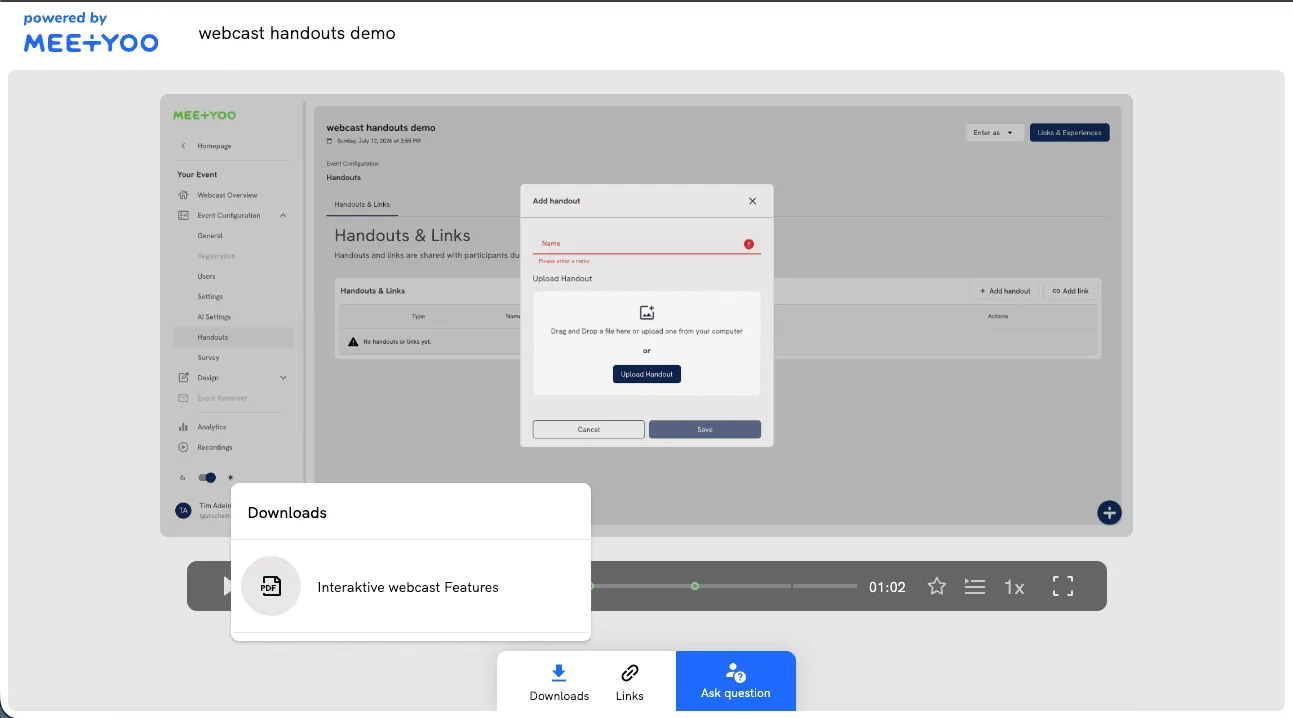Toggle the dark/light theme switch
The width and height of the screenshot is (1293, 718).
click(x=207, y=478)
